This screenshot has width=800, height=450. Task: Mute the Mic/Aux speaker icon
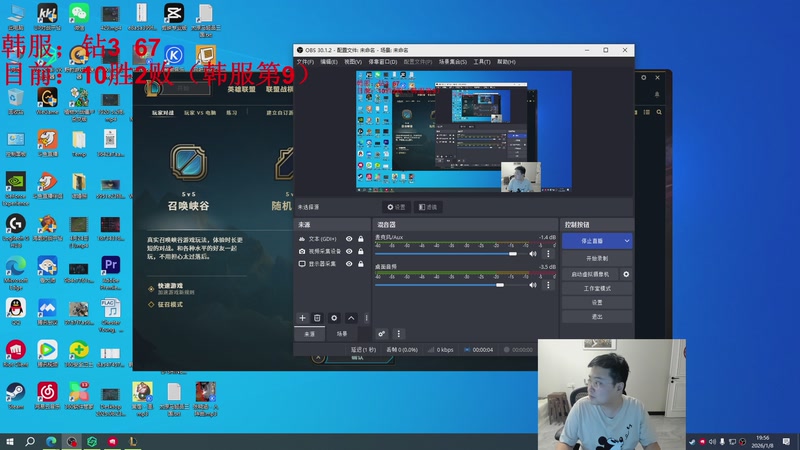pyautogui.click(x=533, y=254)
